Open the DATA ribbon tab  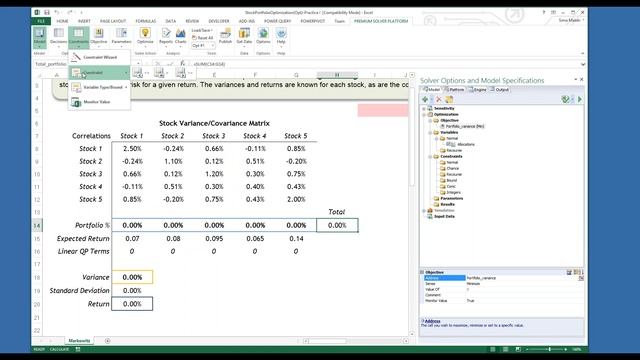171,21
